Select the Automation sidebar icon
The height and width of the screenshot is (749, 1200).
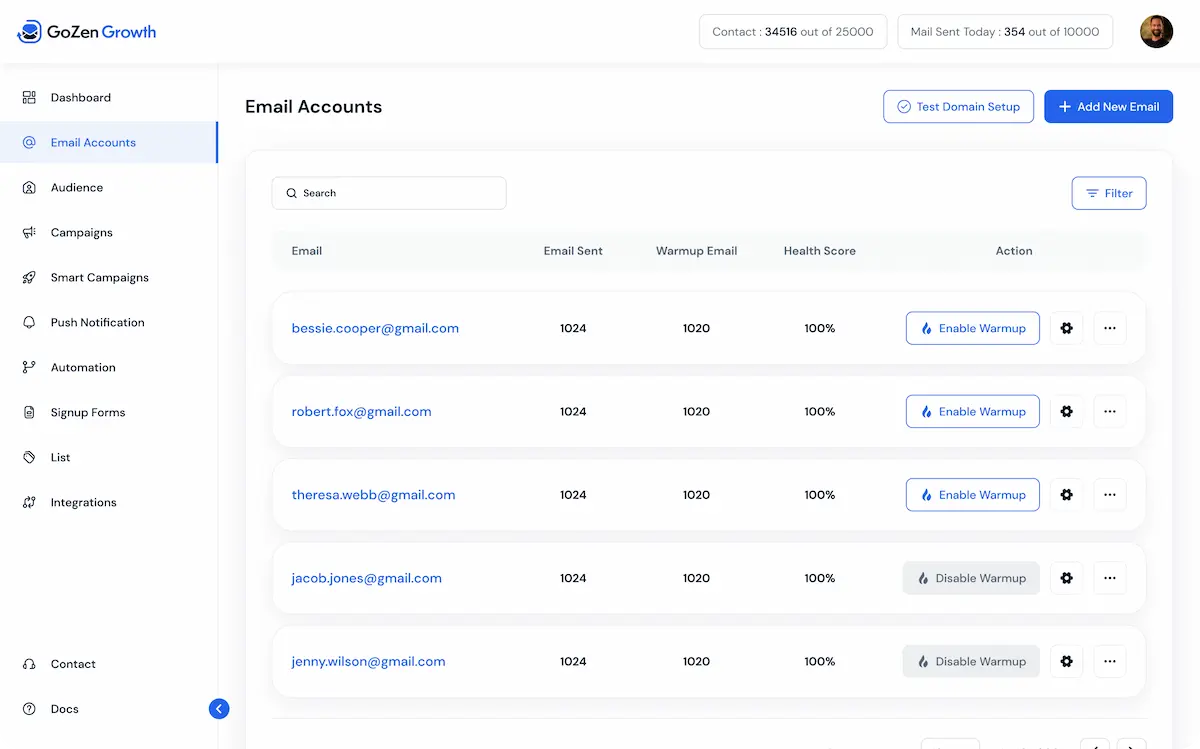point(28,367)
